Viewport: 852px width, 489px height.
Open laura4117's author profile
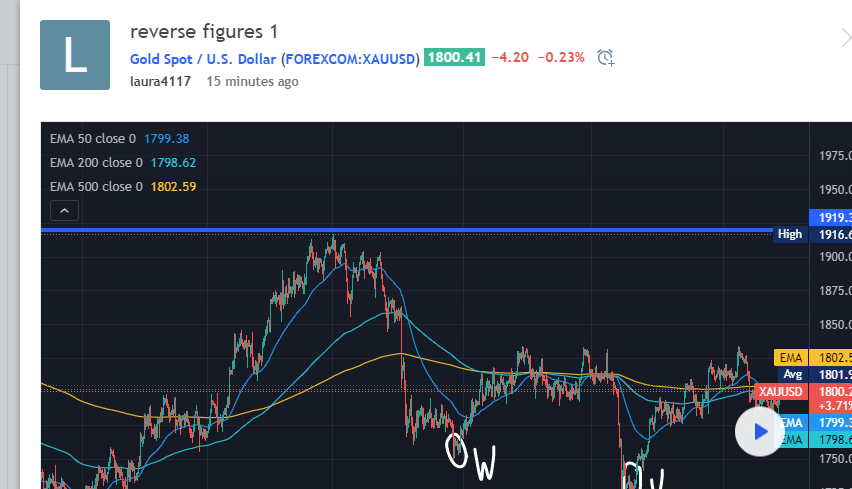coord(160,82)
